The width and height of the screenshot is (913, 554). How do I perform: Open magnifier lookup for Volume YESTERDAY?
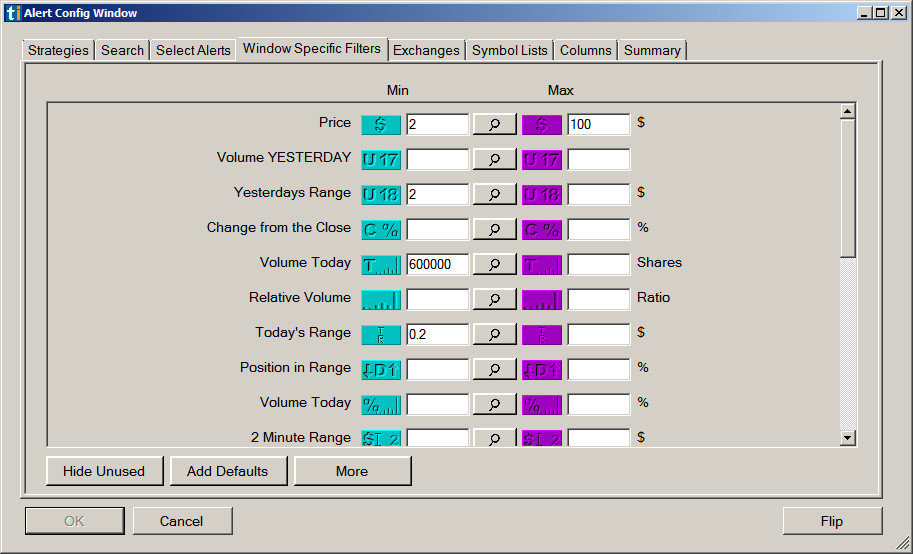[x=494, y=159]
